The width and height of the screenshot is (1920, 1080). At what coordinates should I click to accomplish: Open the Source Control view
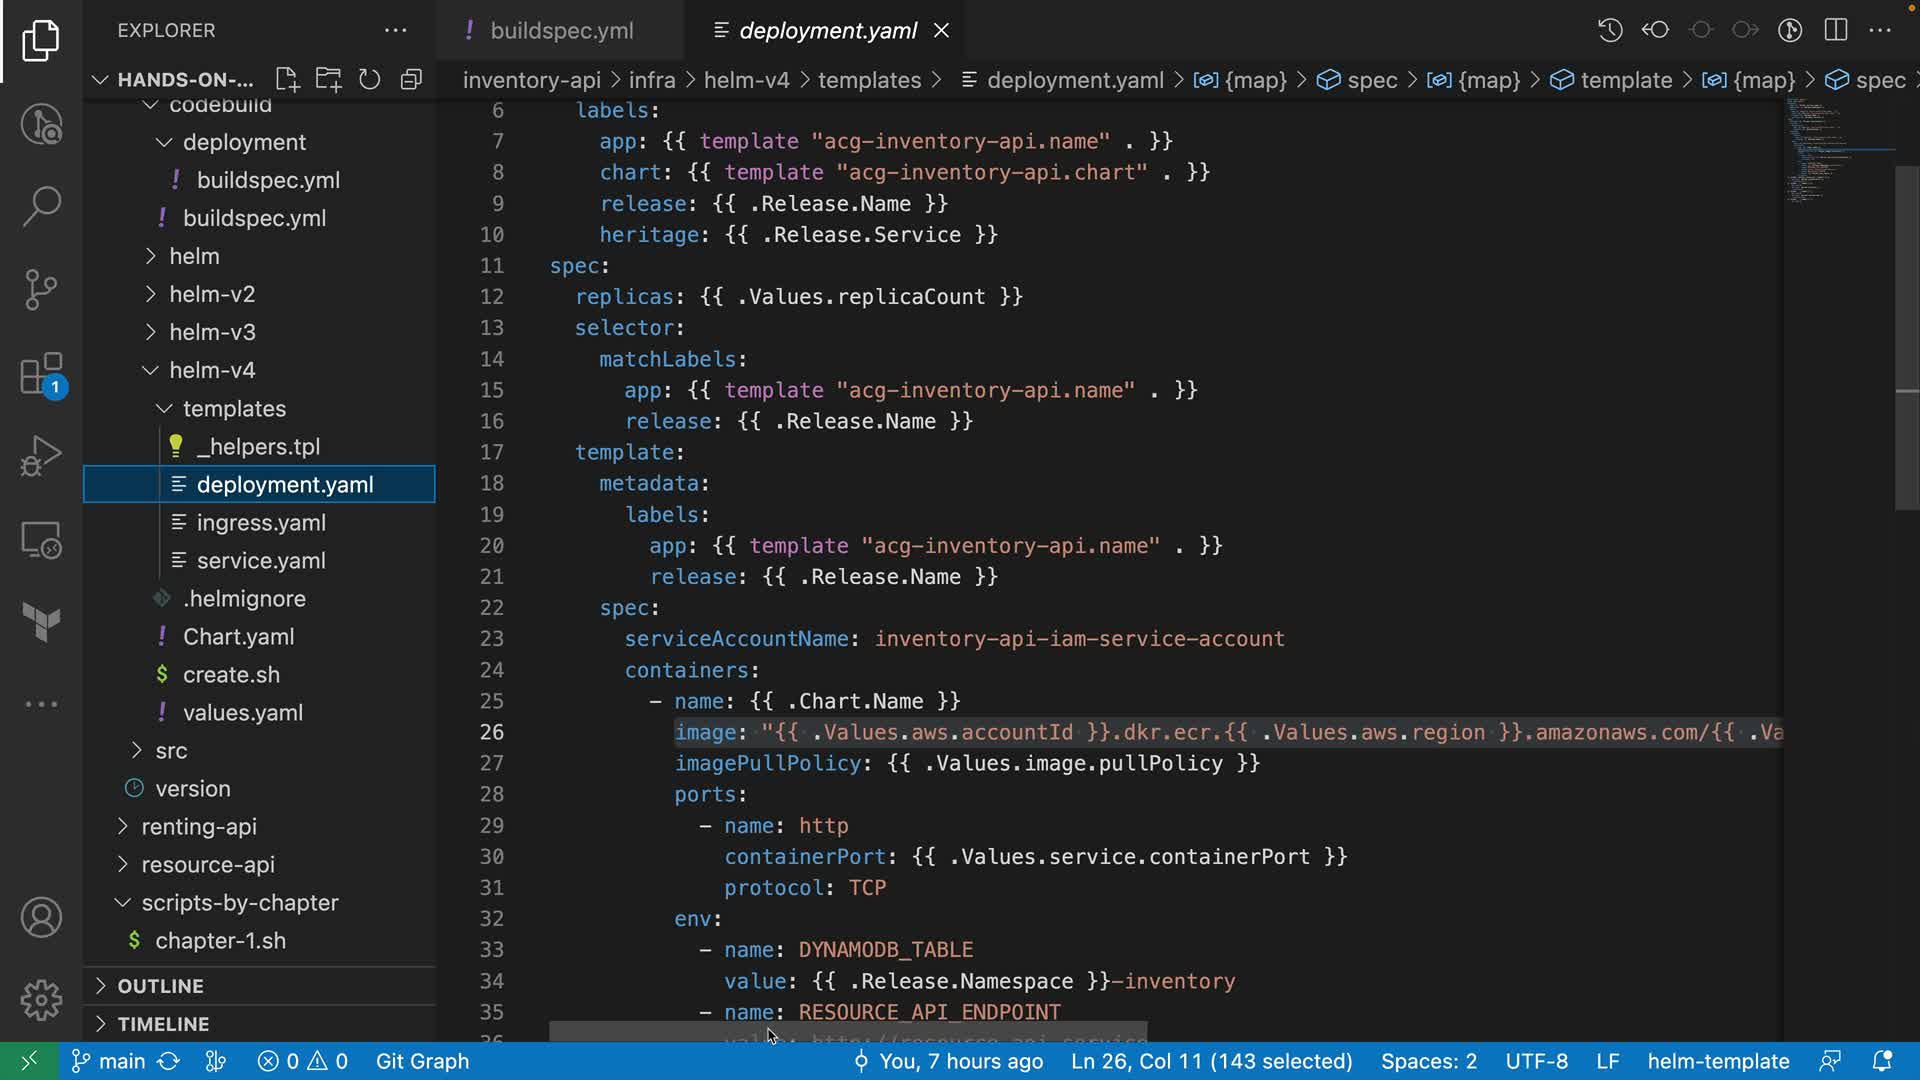(x=41, y=290)
